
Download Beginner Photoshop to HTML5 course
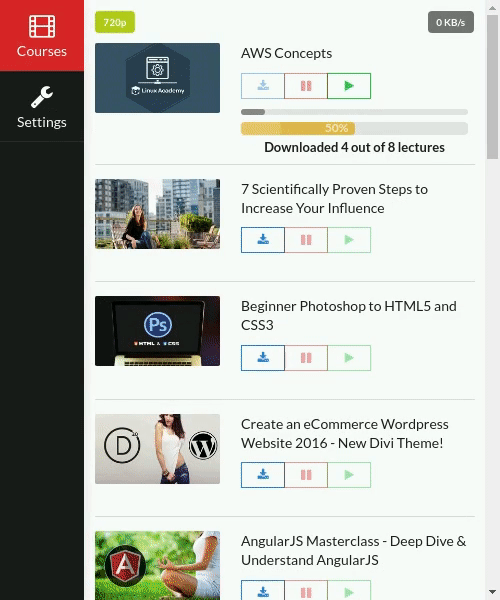click(263, 358)
